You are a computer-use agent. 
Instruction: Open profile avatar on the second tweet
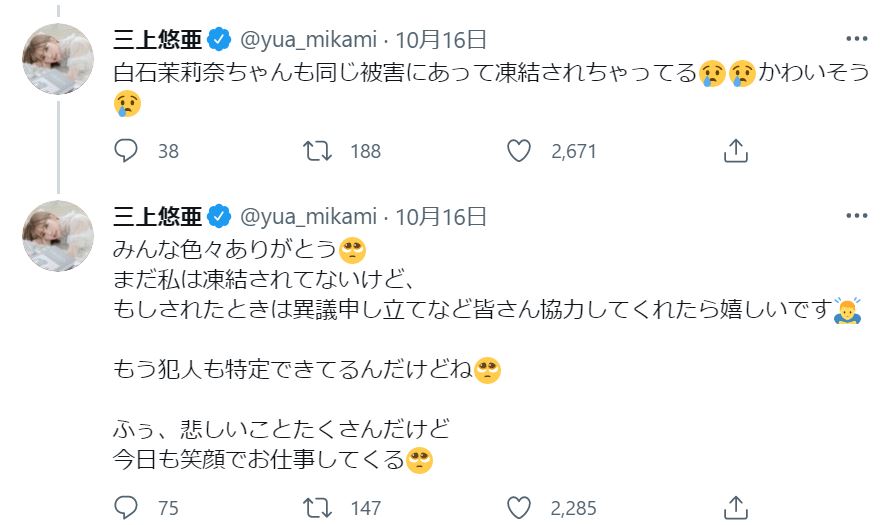pos(58,236)
